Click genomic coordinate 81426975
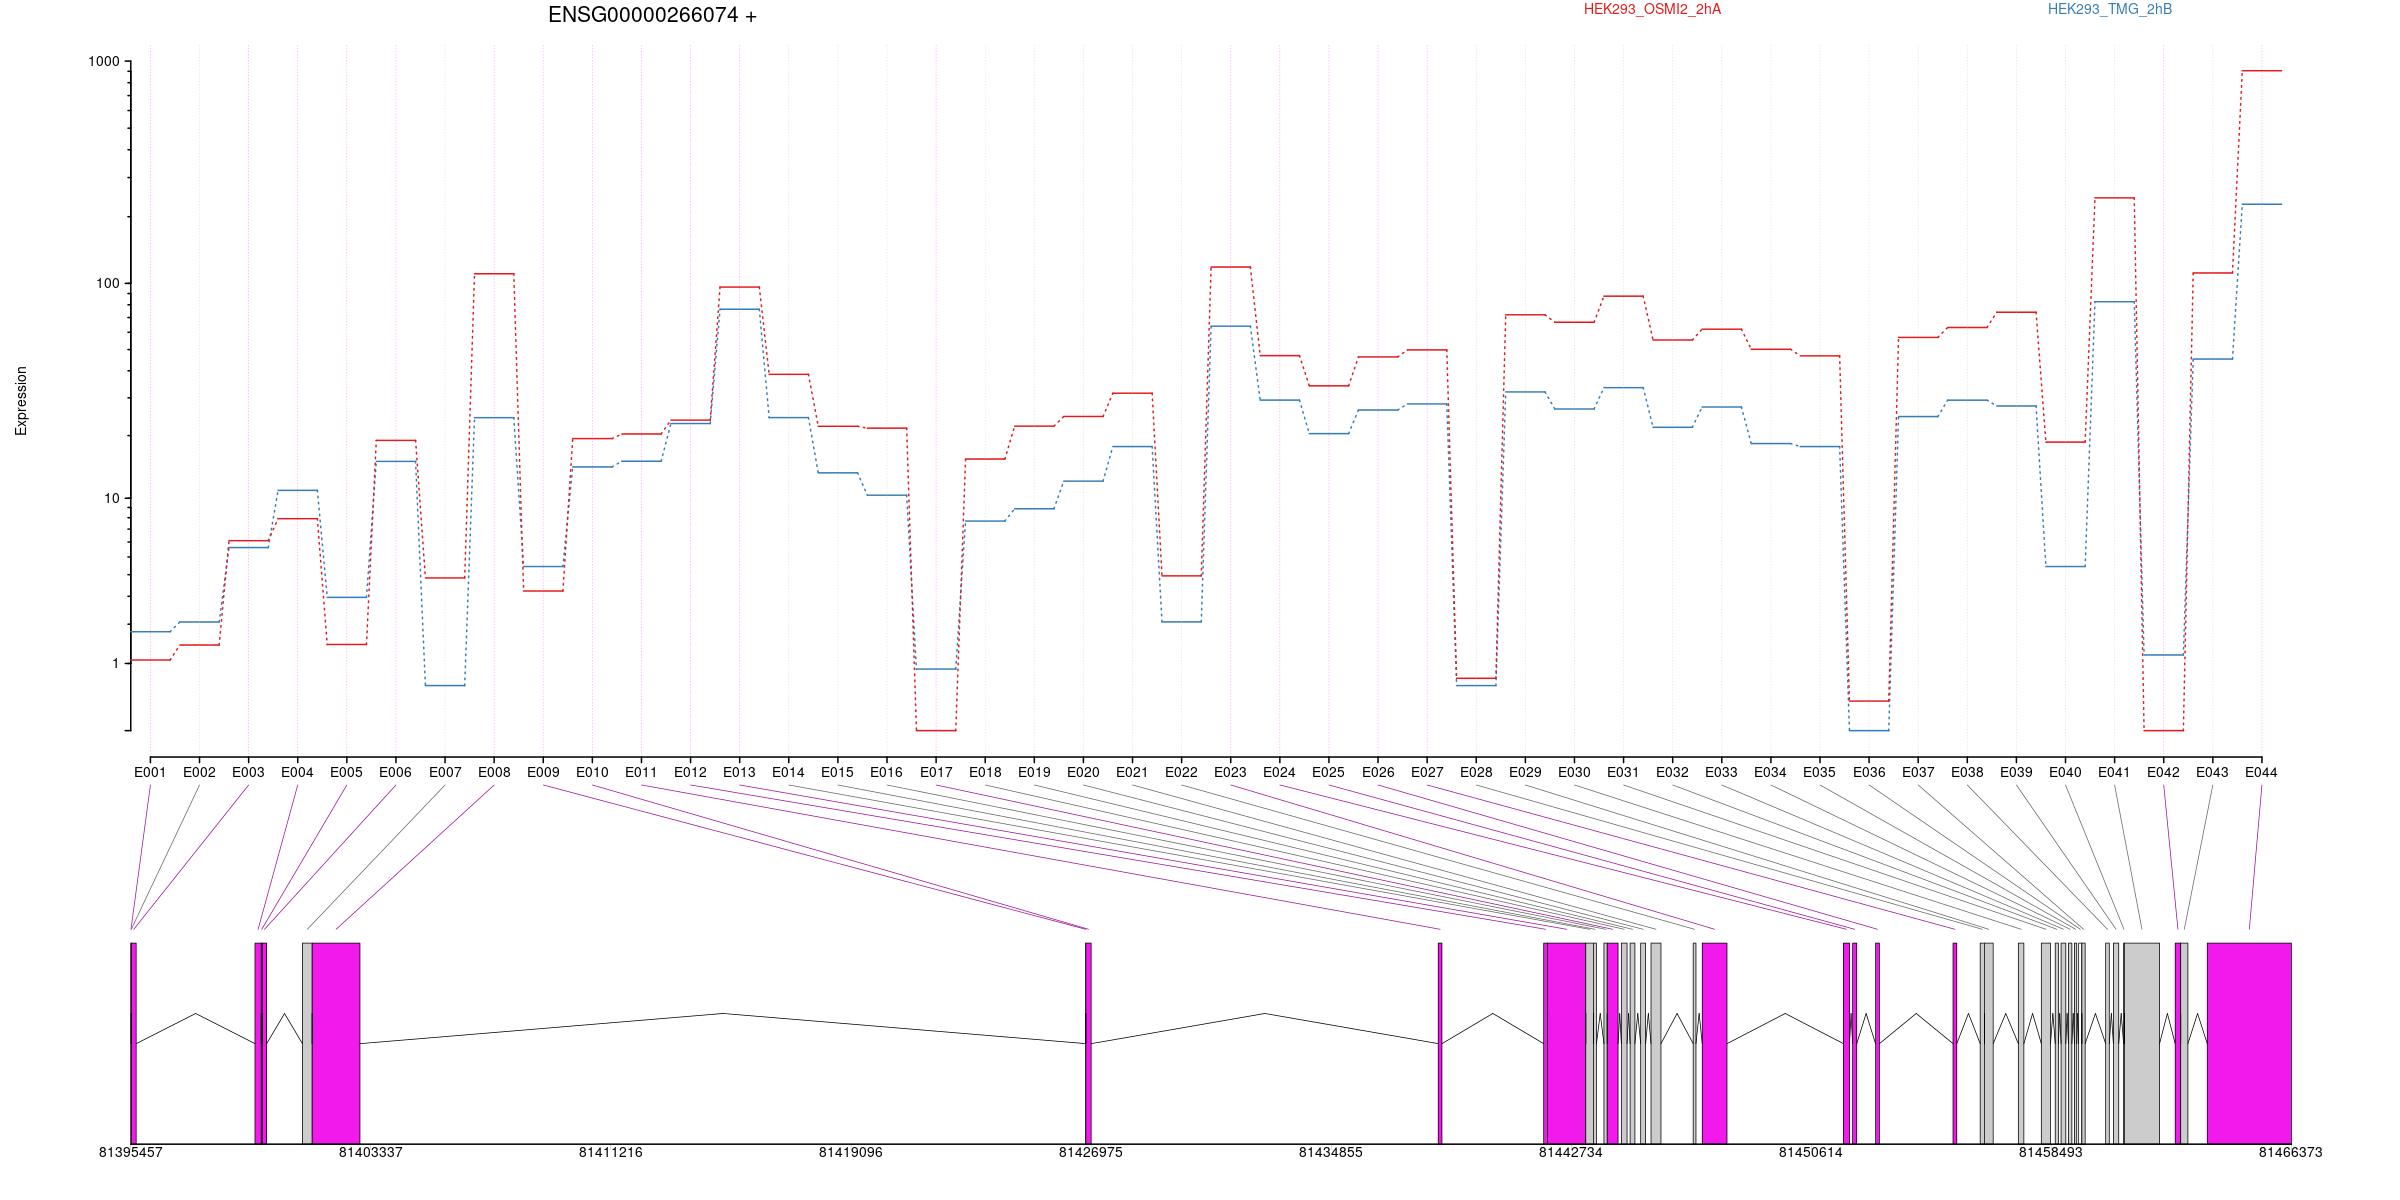Viewport: 2400px width, 1200px height. [1090, 1152]
